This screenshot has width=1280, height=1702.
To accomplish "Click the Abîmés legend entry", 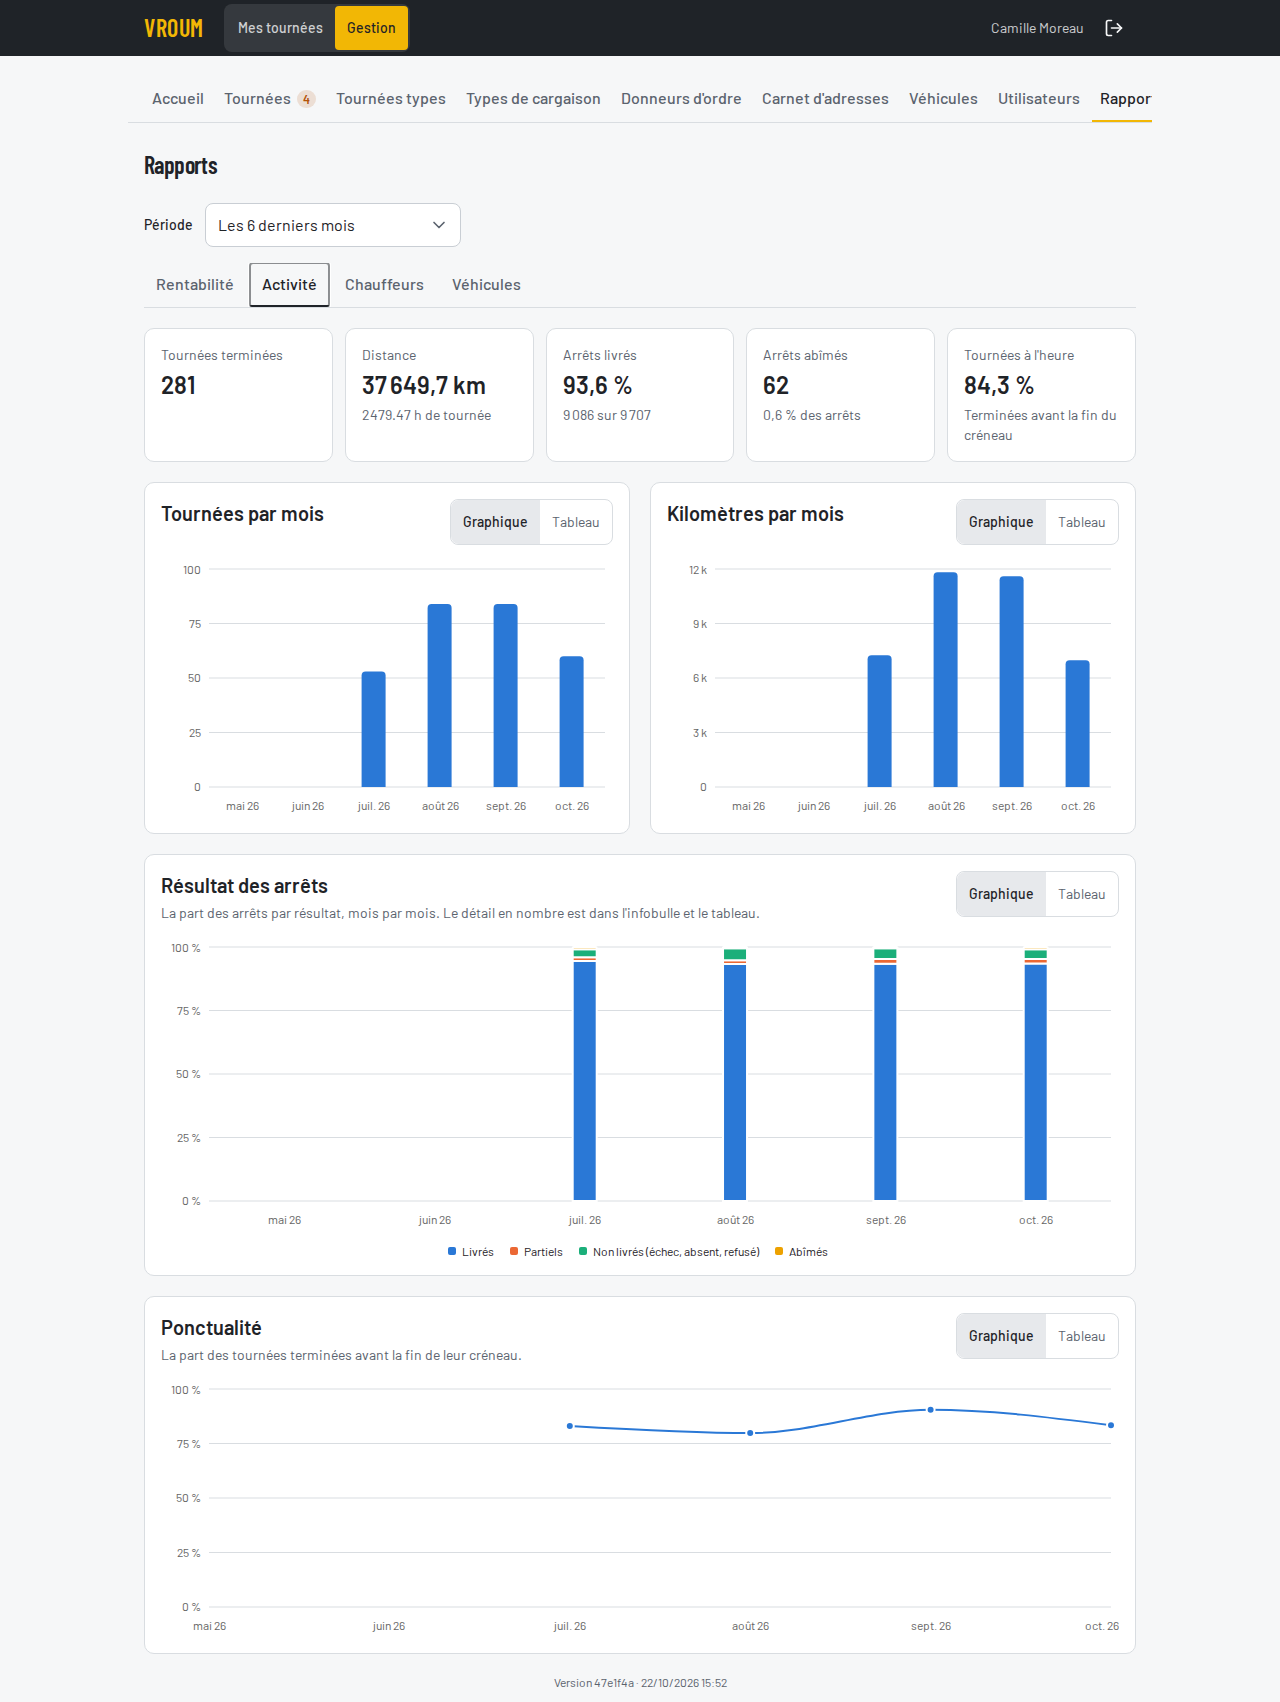I will (x=801, y=1252).
